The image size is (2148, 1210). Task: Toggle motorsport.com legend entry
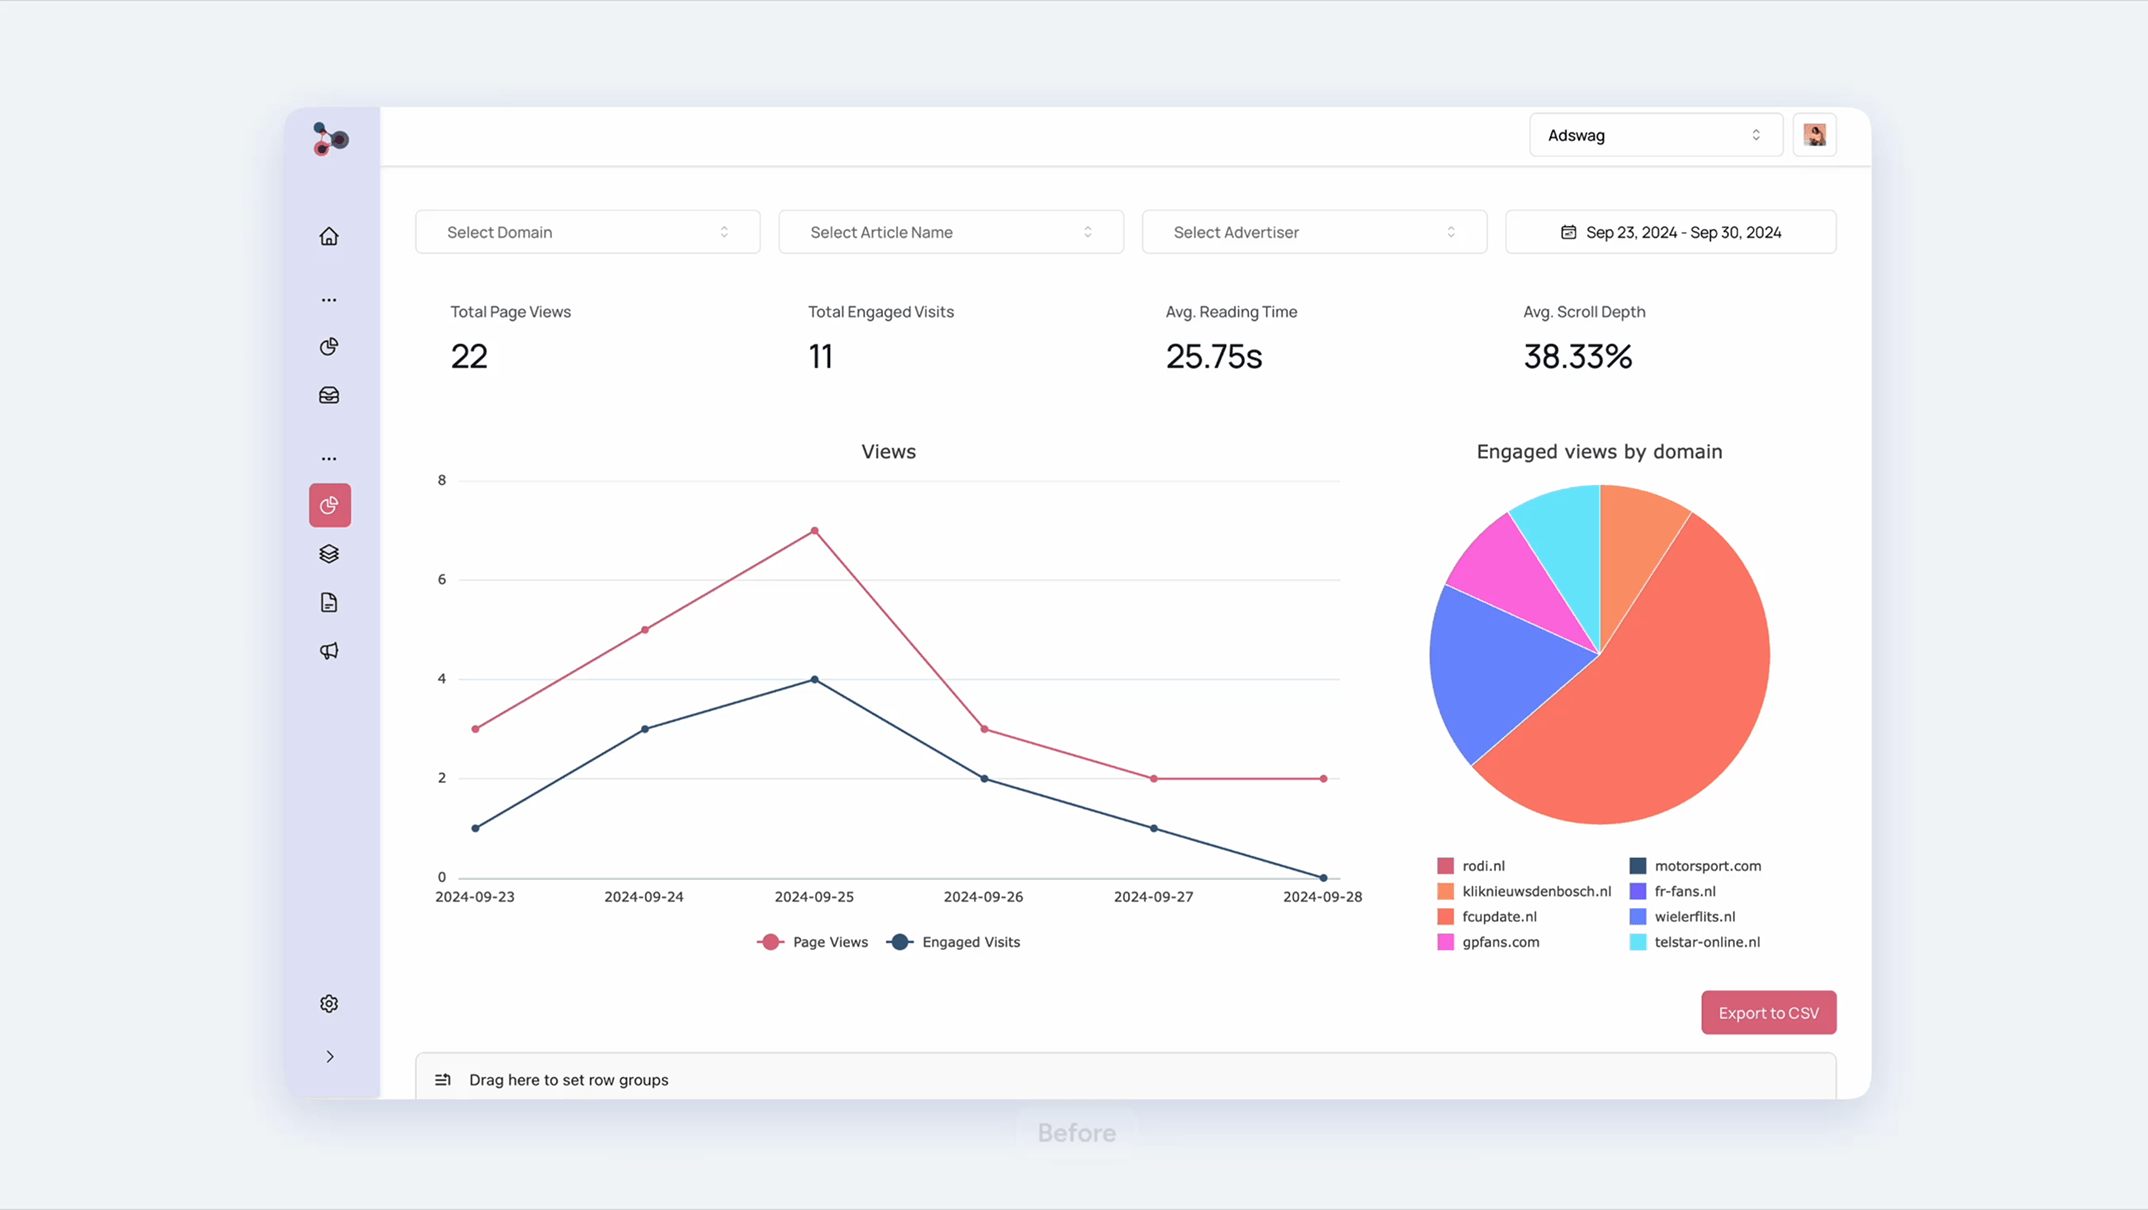pyautogui.click(x=1695, y=866)
